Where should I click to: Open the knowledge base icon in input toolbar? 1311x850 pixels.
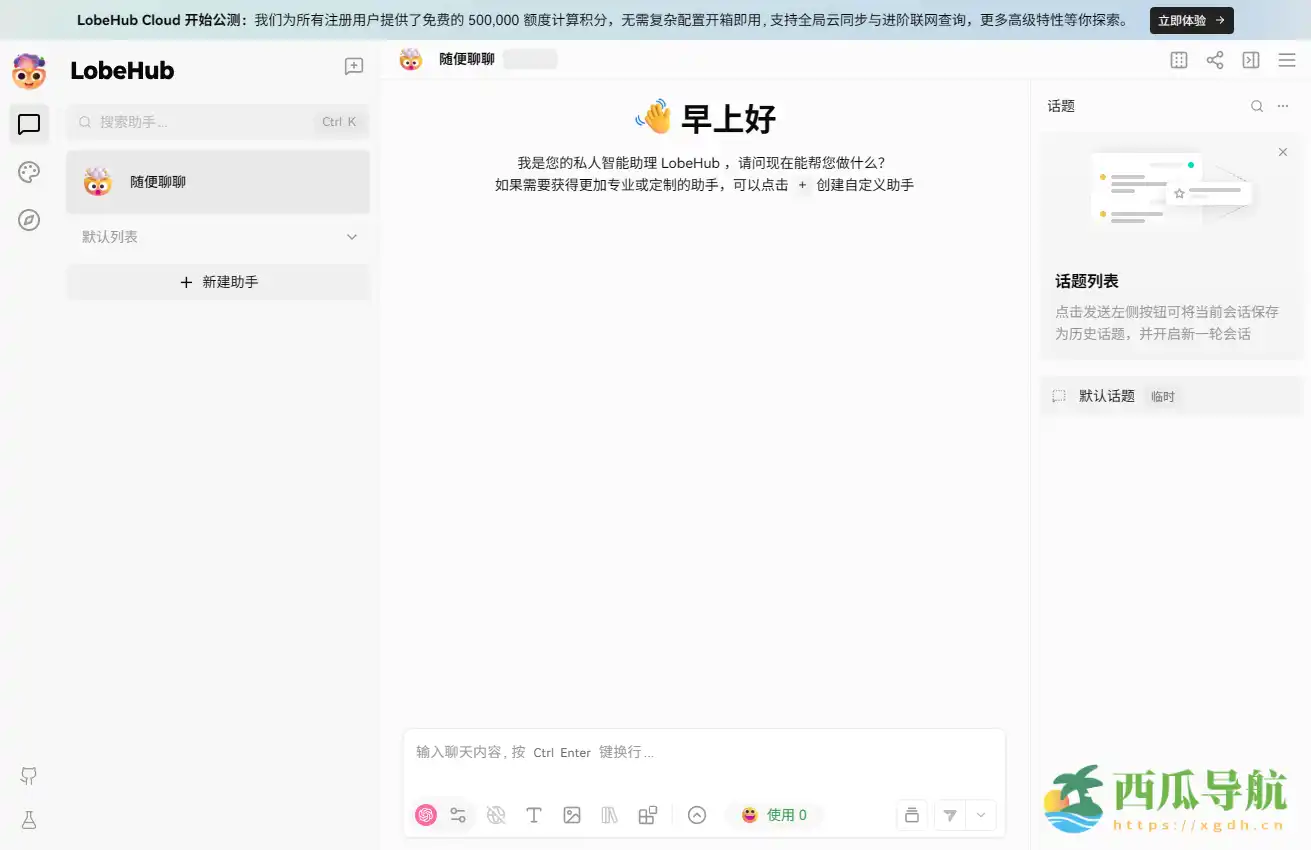[610, 815]
